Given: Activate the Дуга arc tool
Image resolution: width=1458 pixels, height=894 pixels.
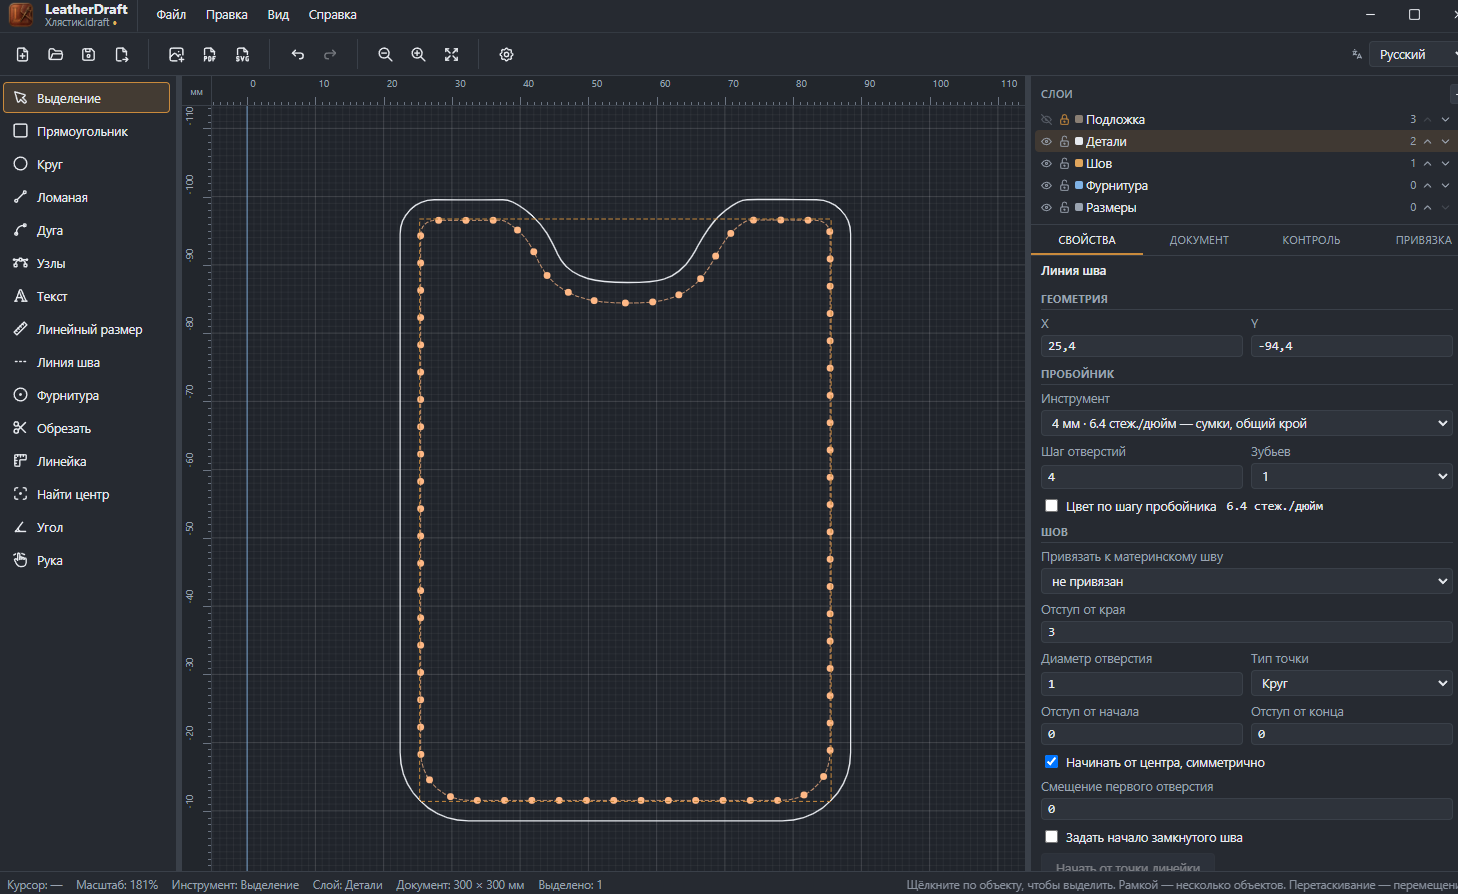Looking at the screenshot, I should click(87, 230).
